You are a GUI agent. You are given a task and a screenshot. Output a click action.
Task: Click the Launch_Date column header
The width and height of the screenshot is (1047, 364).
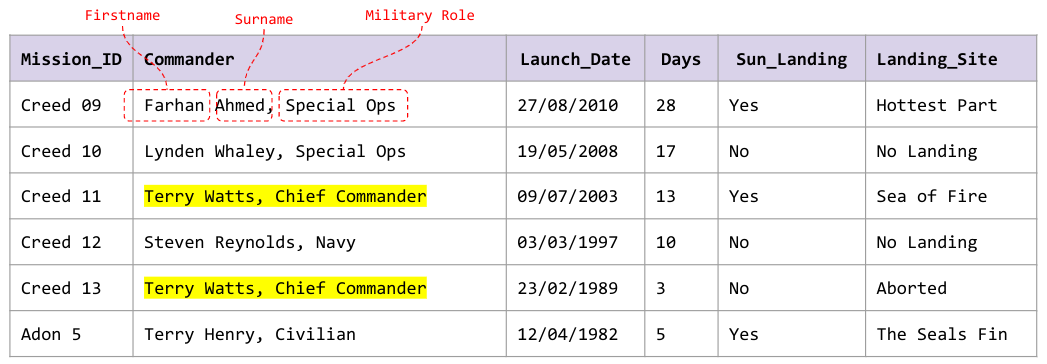(x=576, y=59)
